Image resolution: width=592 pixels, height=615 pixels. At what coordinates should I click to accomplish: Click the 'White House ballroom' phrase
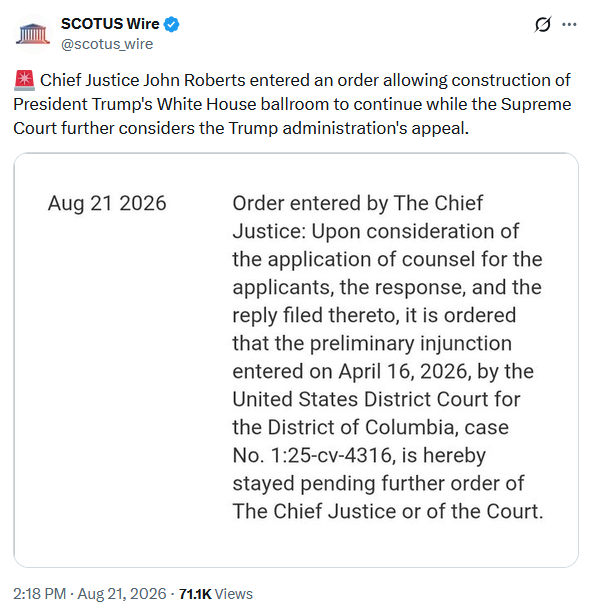243,104
